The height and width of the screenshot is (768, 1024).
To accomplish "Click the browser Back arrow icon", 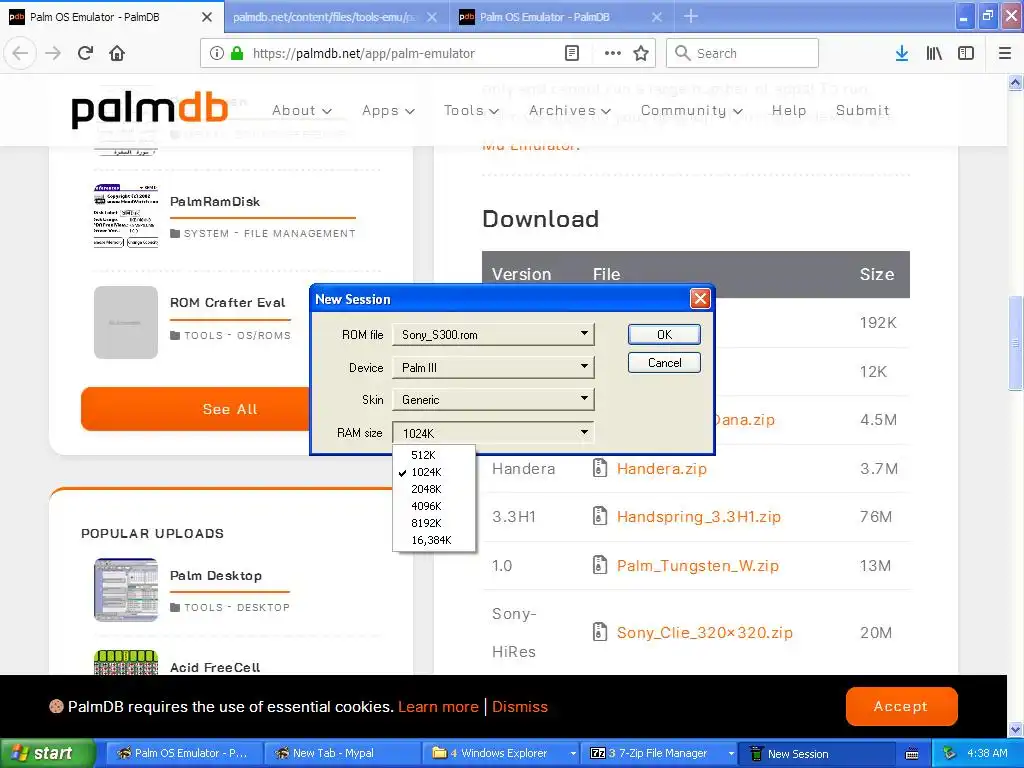I will [x=20, y=53].
